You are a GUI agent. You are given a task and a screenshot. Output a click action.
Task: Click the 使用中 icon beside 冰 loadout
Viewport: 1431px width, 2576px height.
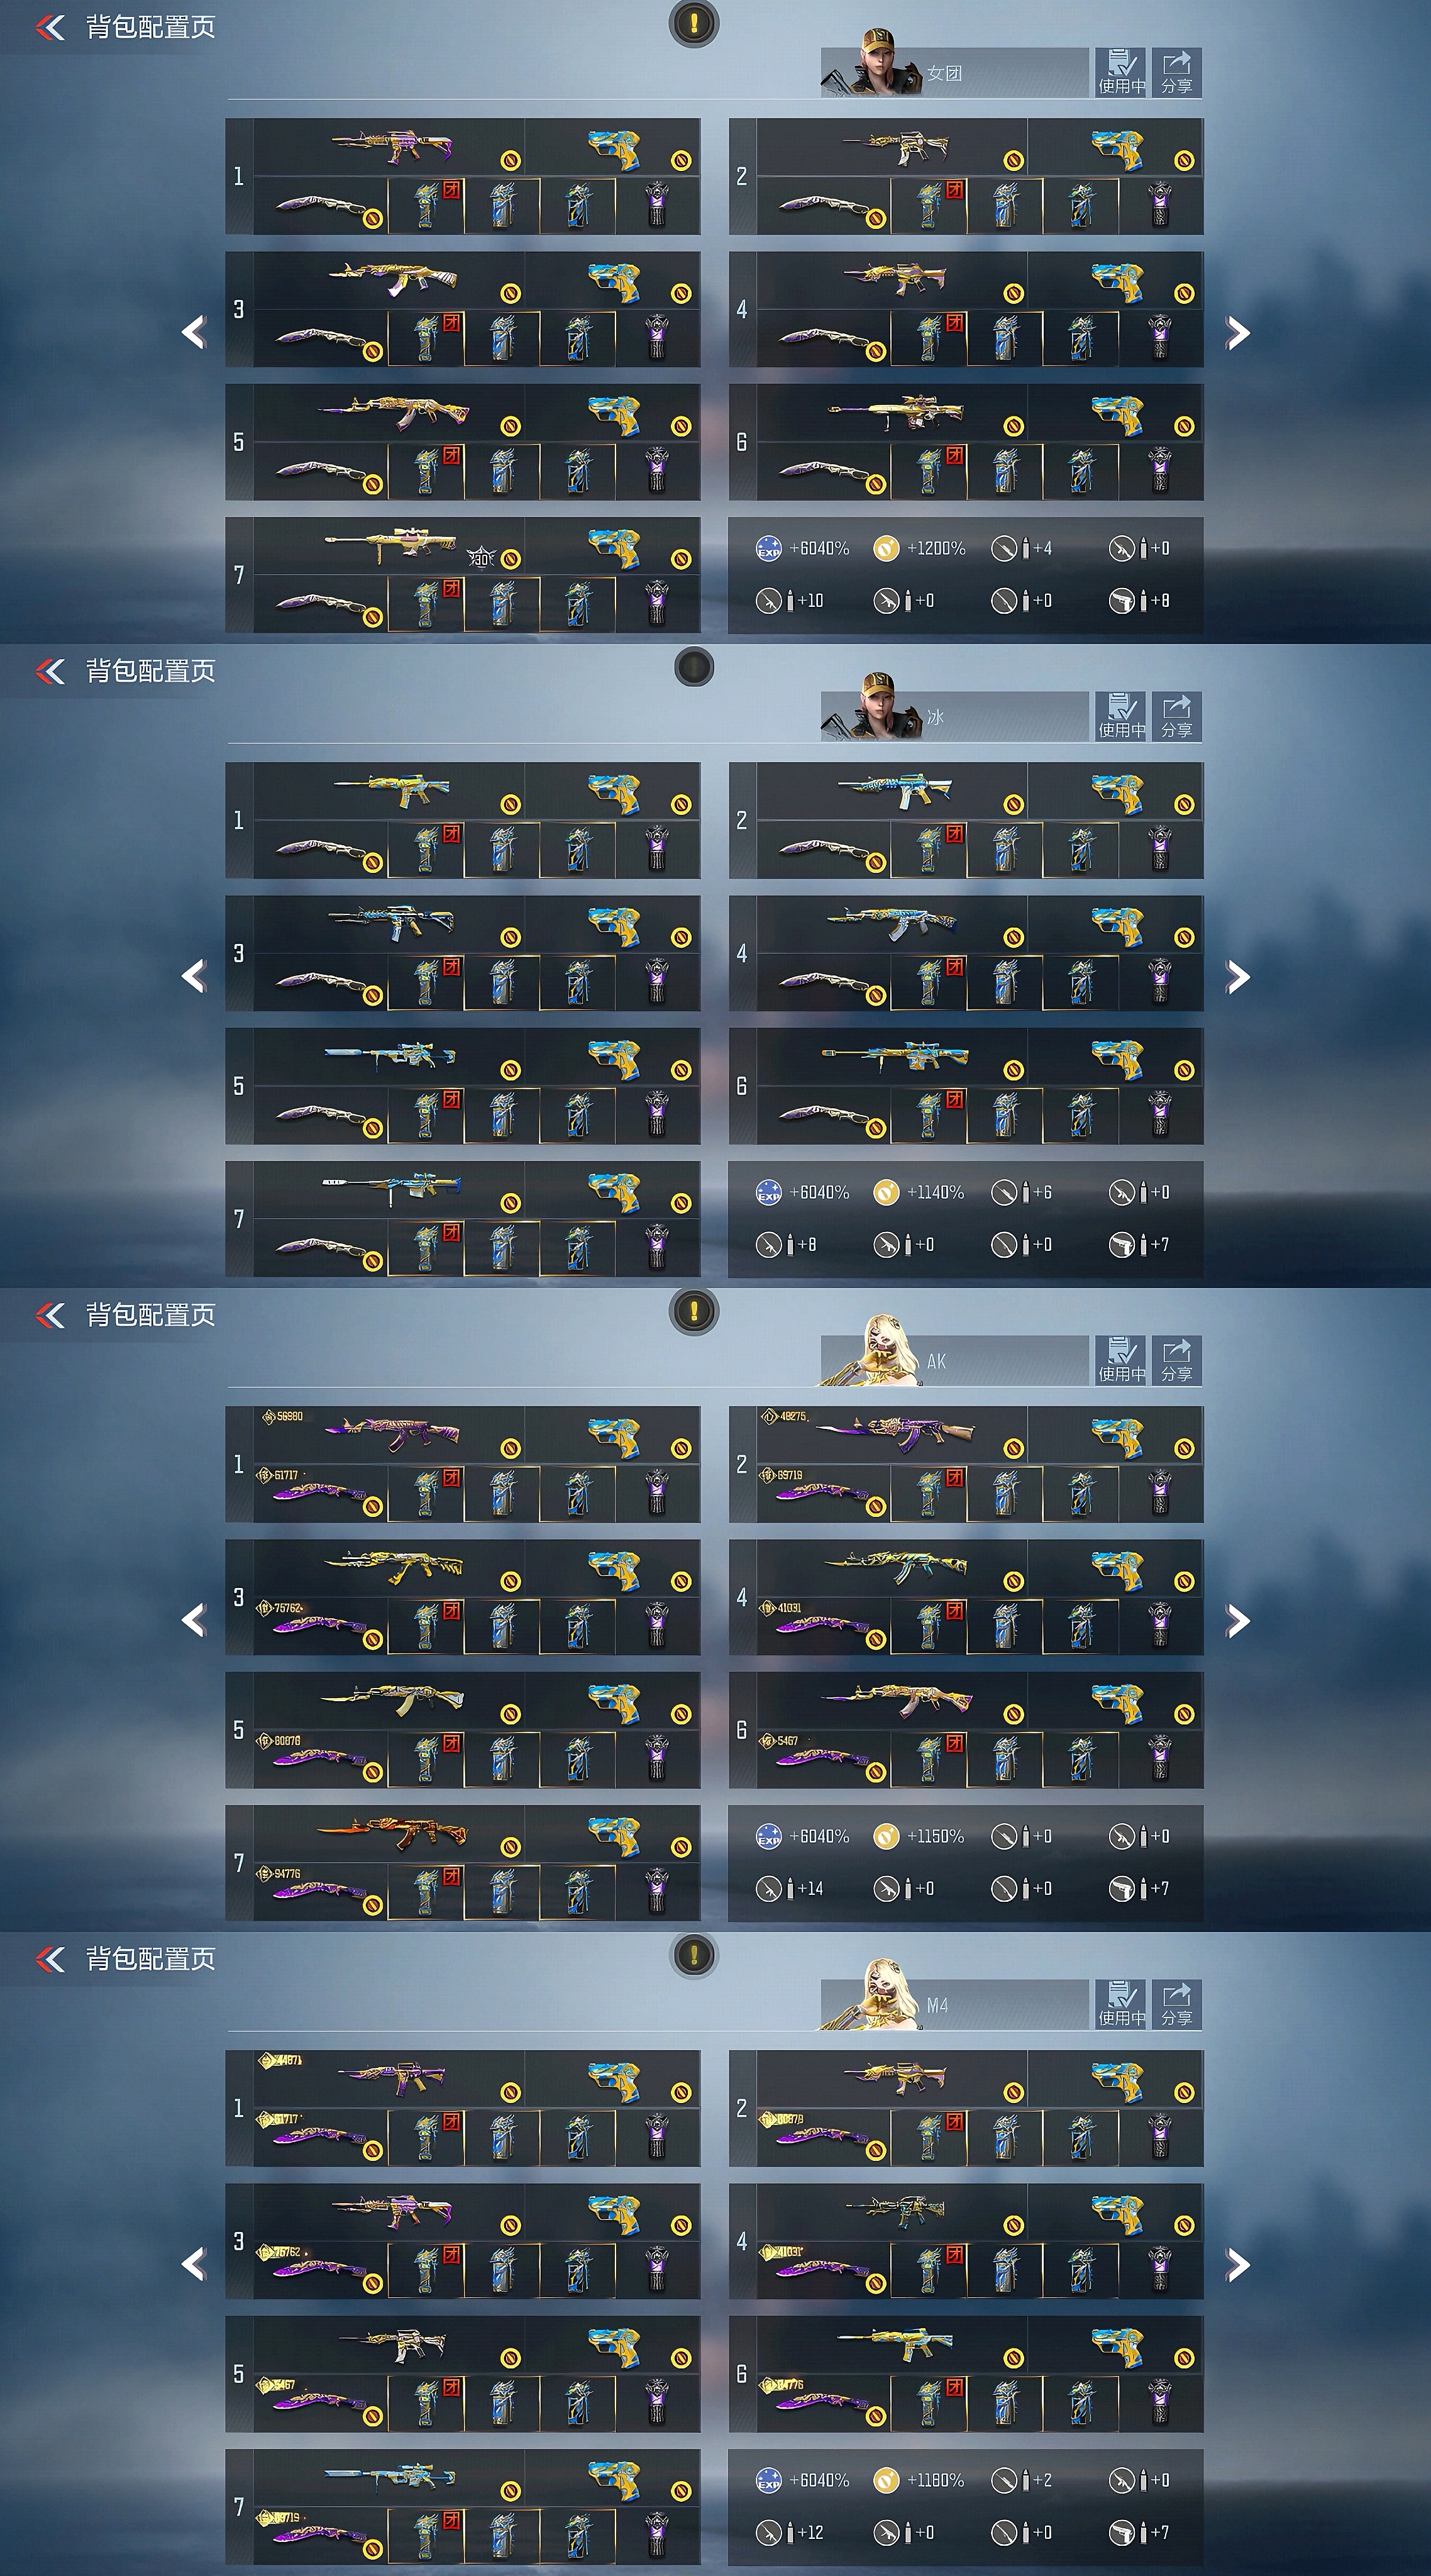click(1120, 717)
